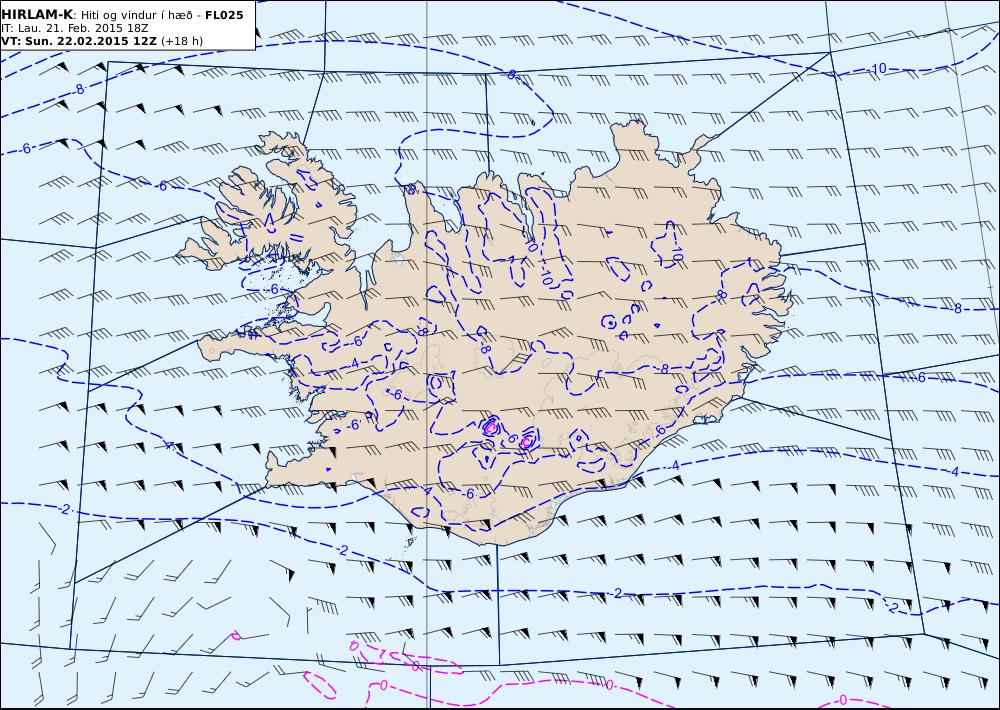Click the 'FL025' flight level label
This screenshot has height=710, width=1000.
click(x=224, y=15)
